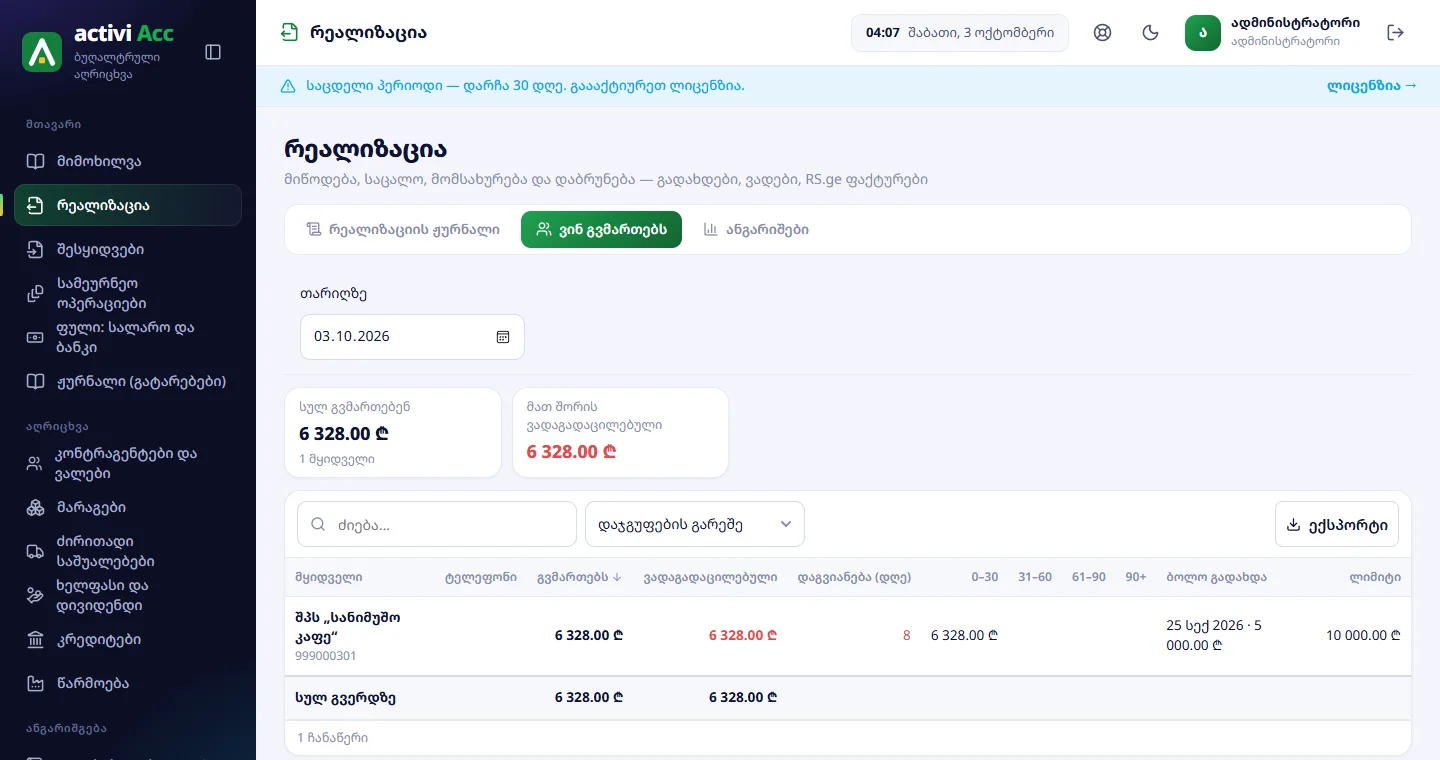The image size is (1440, 760).
Task: Open შესყიდვები in the sidebar
Action: [x=128, y=250]
